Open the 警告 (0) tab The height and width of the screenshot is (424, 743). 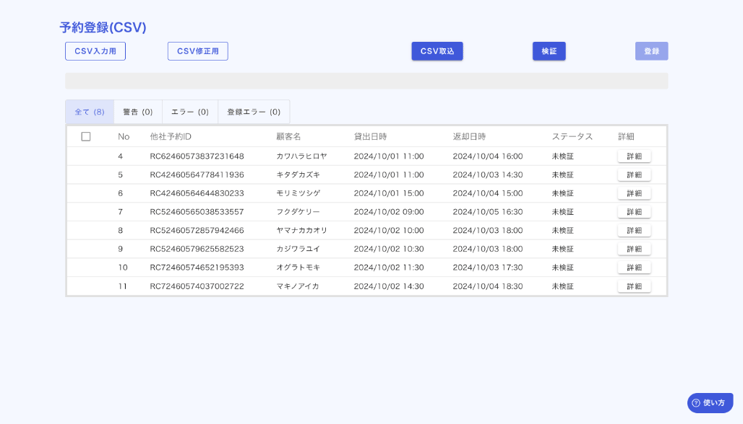pyautogui.click(x=138, y=112)
